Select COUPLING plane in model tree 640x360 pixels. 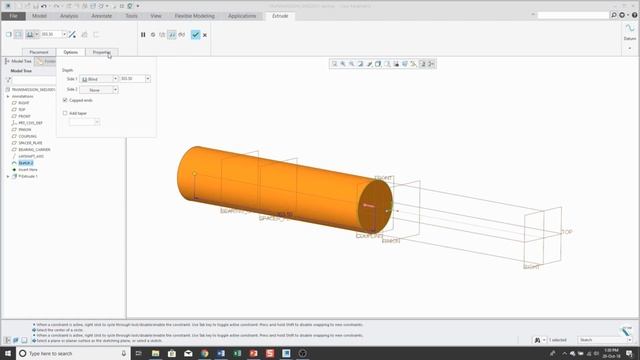pyautogui.click(x=27, y=136)
